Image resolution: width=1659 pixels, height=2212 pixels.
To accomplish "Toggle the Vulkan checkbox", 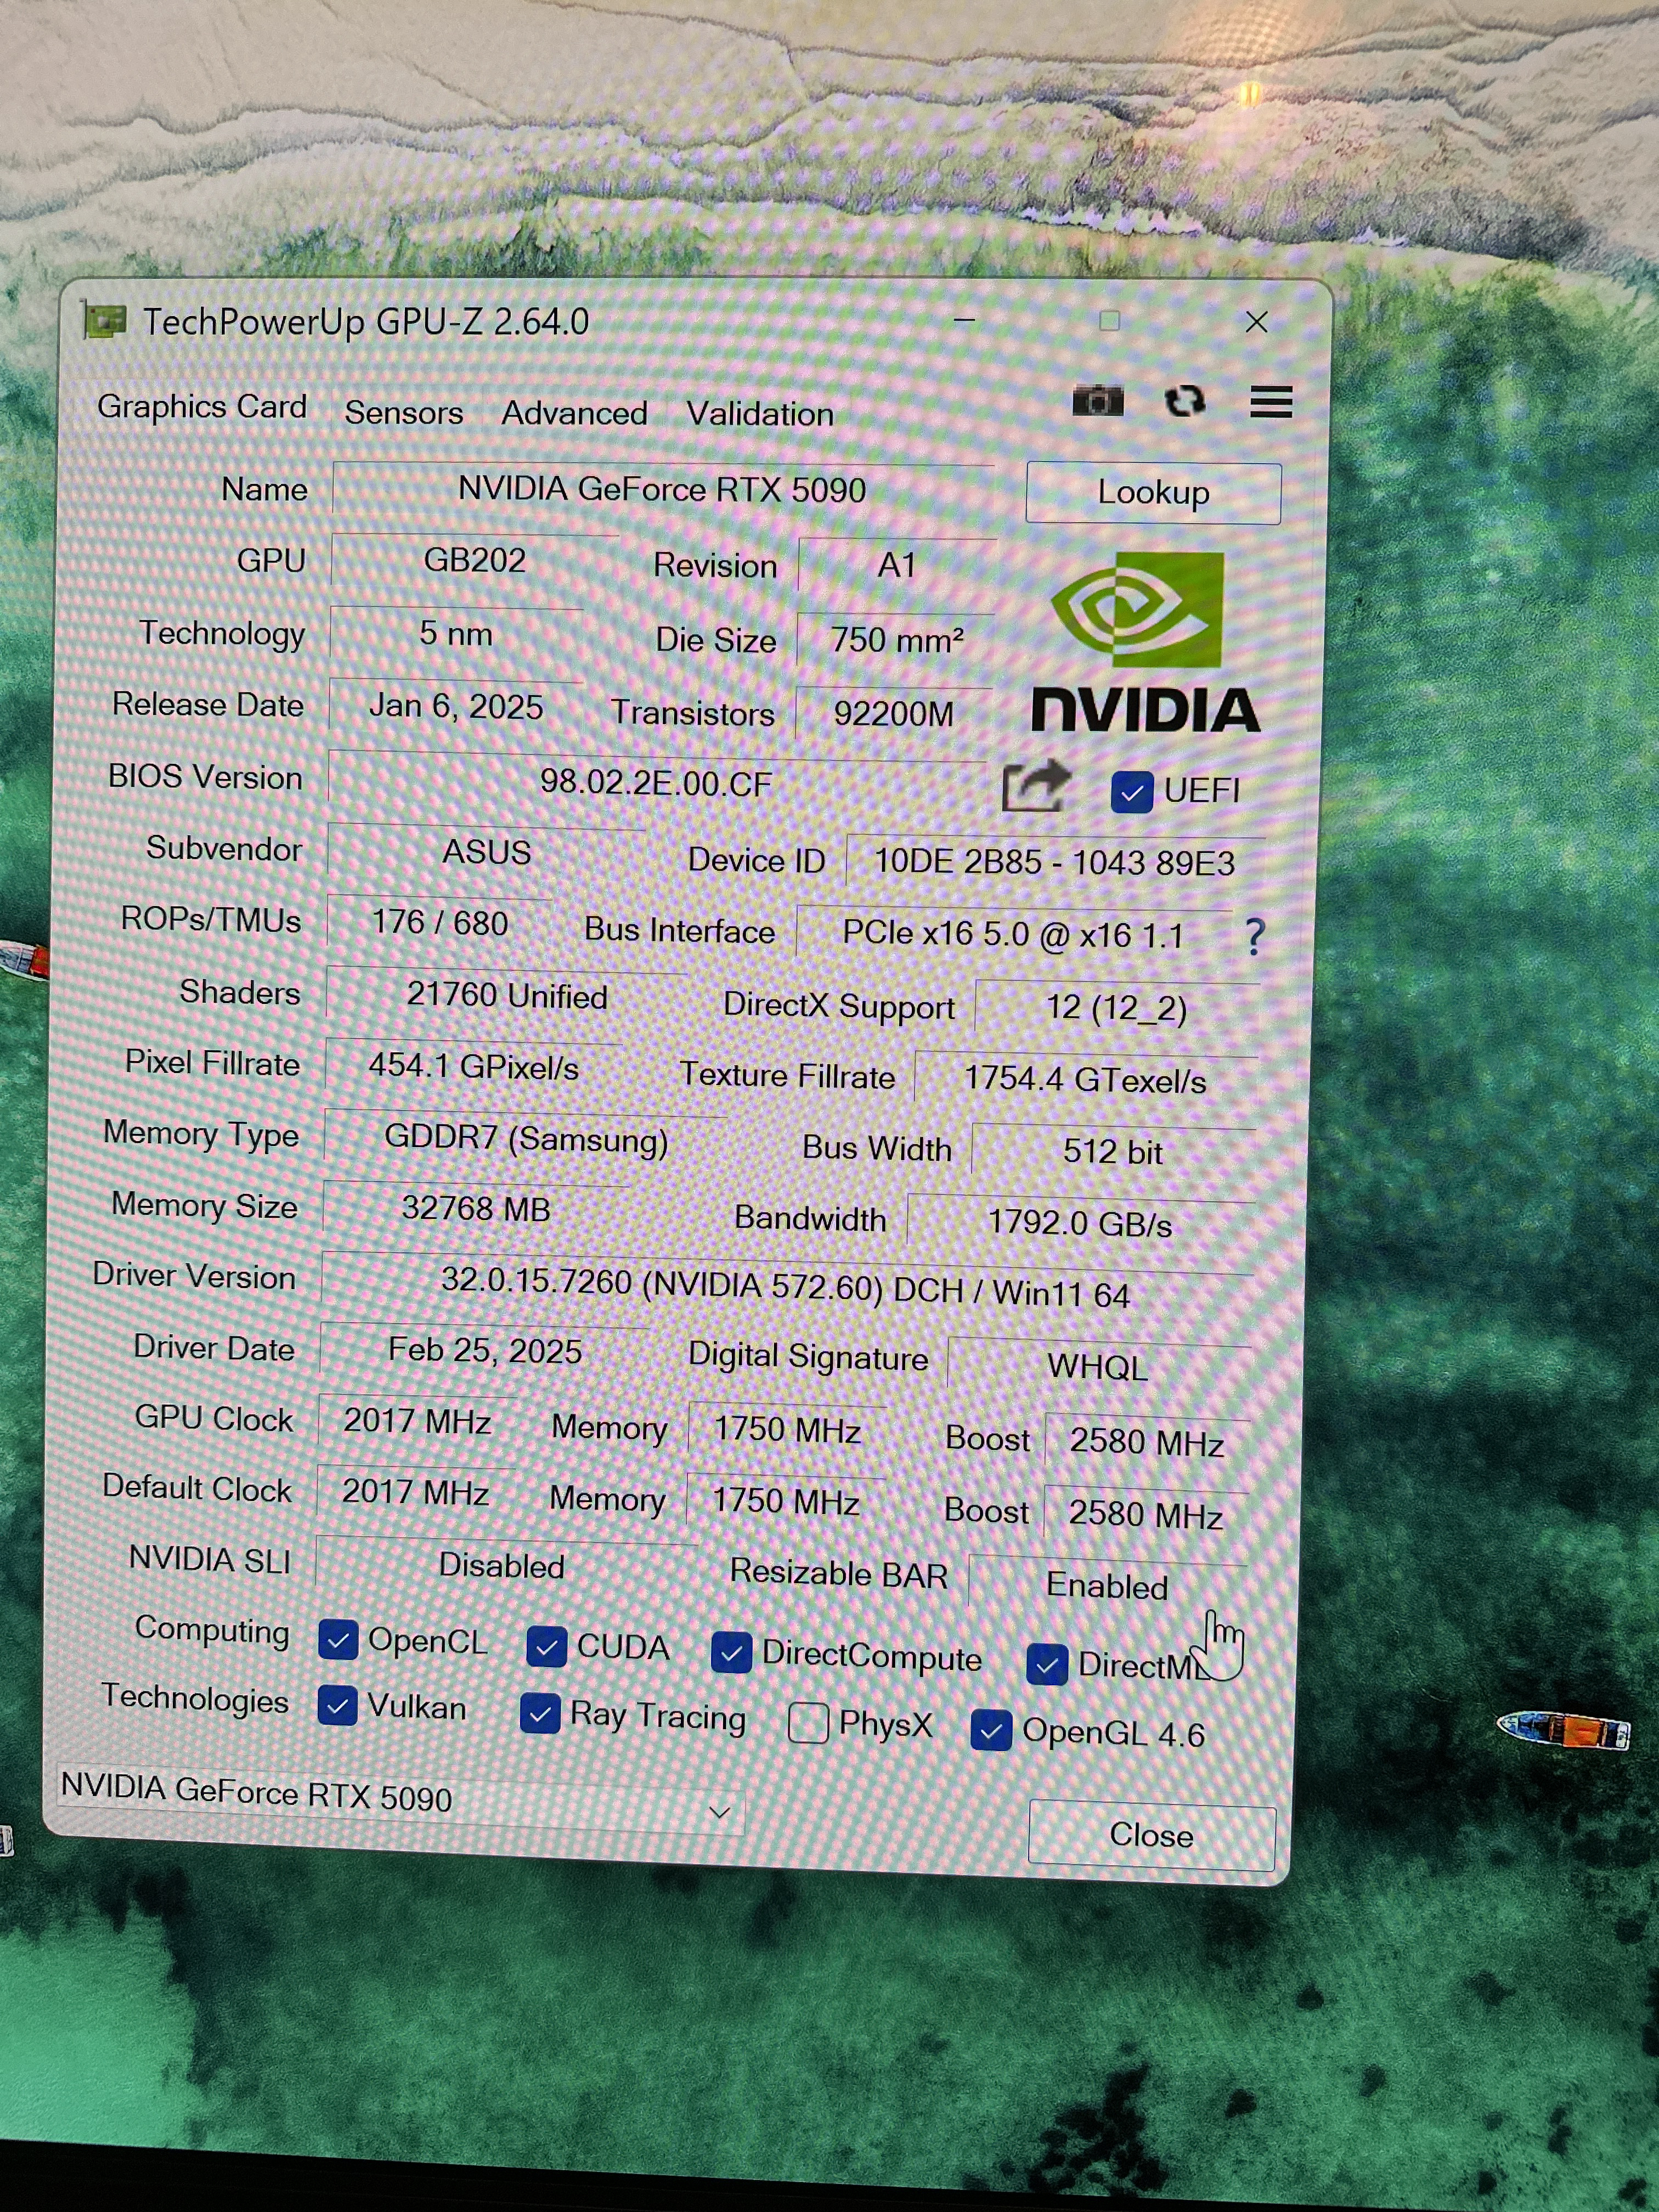I will pyautogui.click(x=337, y=1705).
